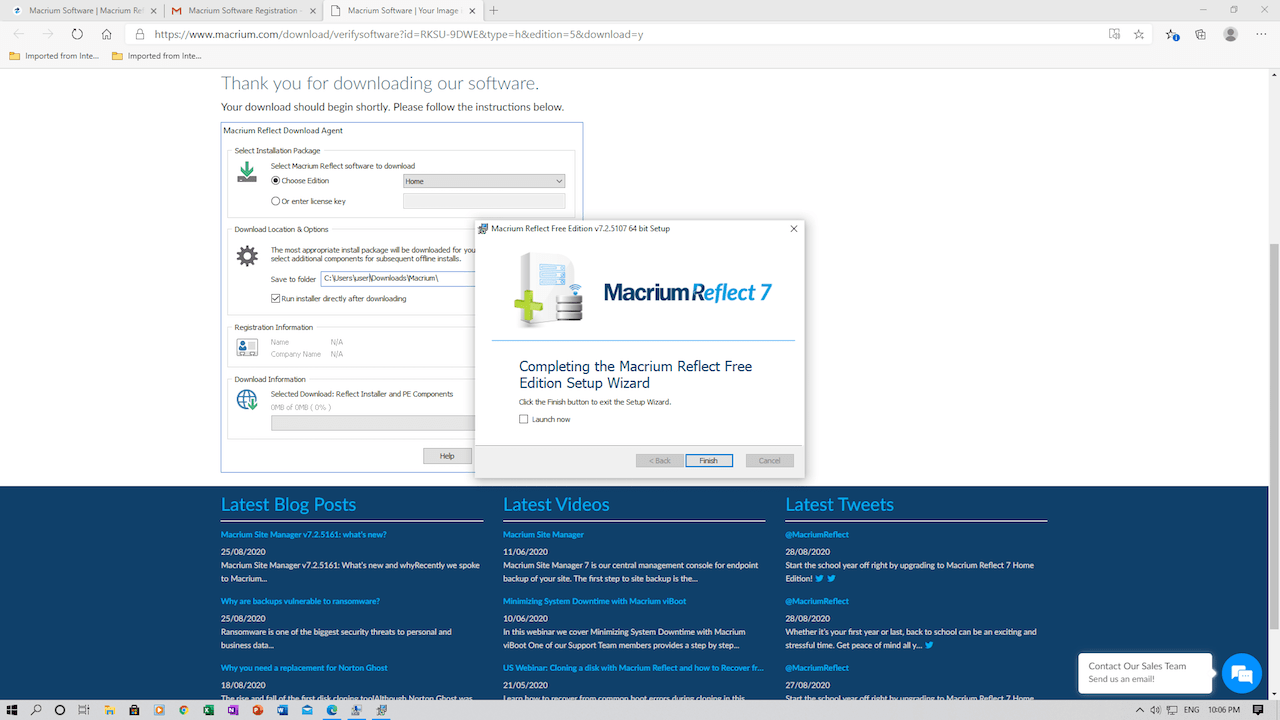The image size is (1280, 720).
Task: Add this page to favorites with the star
Action: click(1139, 34)
